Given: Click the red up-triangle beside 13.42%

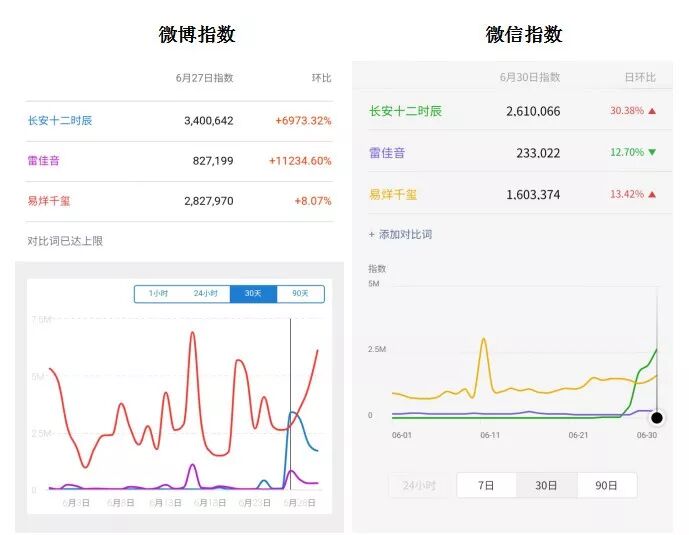Looking at the screenshot, I should coord(652,194).
